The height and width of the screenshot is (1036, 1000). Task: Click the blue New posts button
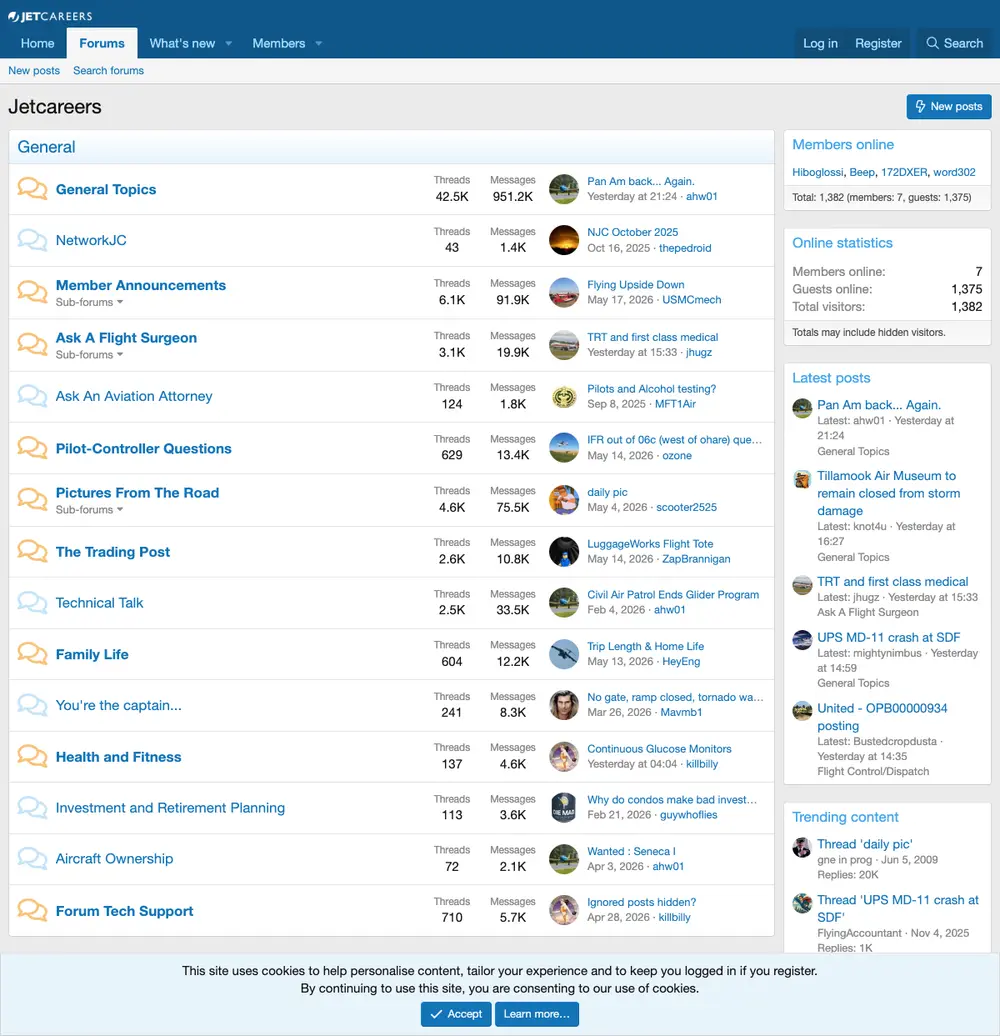coord(949,106)
